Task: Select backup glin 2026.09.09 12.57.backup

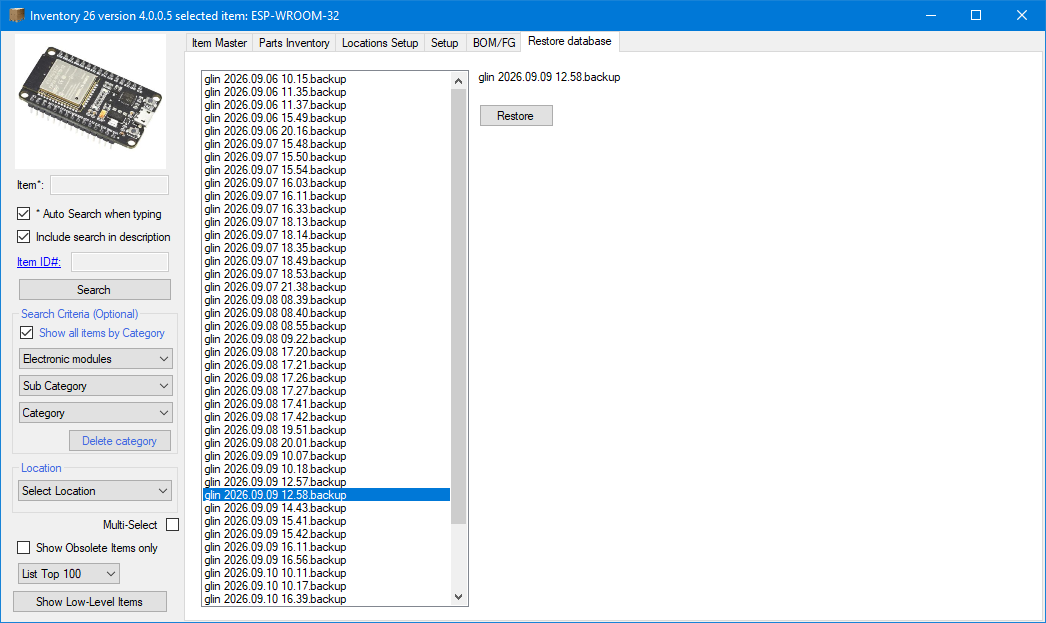Action: 326,482
